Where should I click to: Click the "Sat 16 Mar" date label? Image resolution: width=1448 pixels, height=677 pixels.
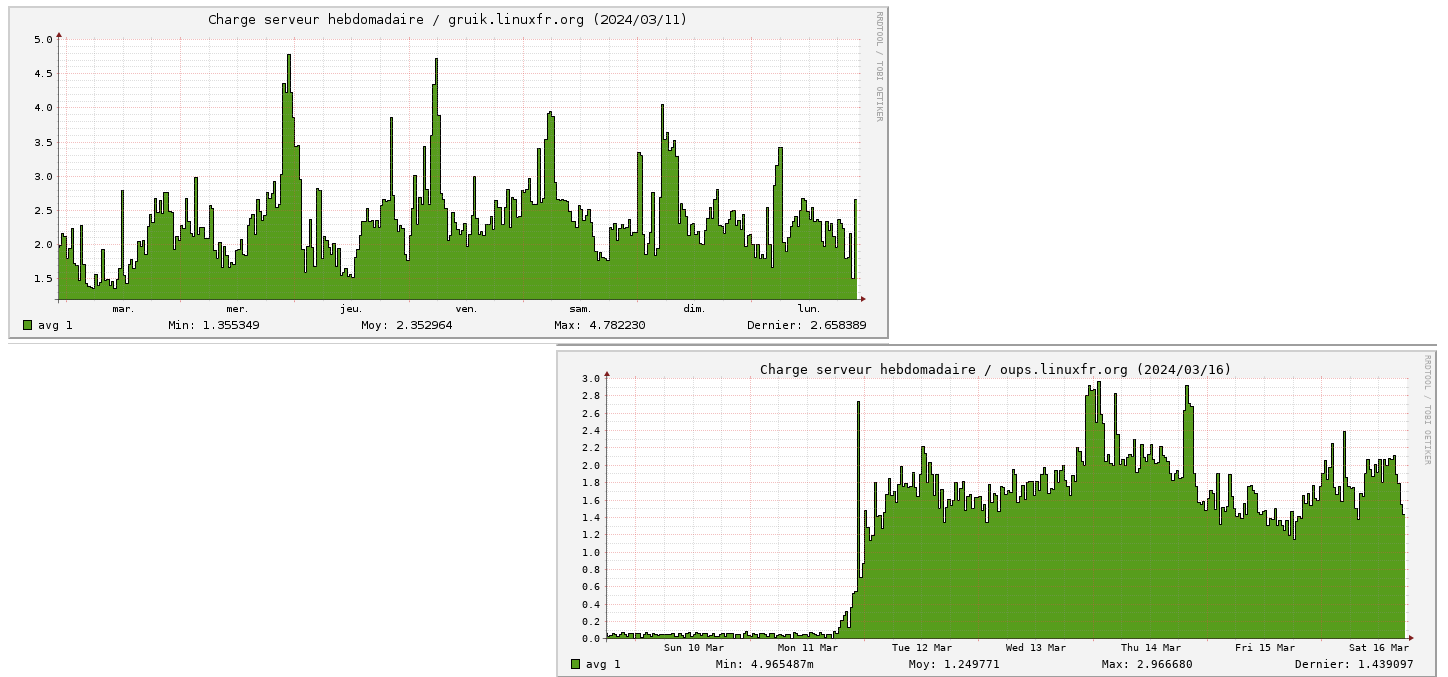pyautogui.click(x=1378, y=648)
